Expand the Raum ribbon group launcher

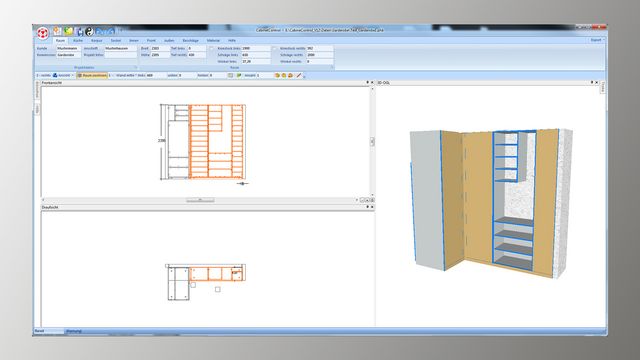(x=331, y=67)
